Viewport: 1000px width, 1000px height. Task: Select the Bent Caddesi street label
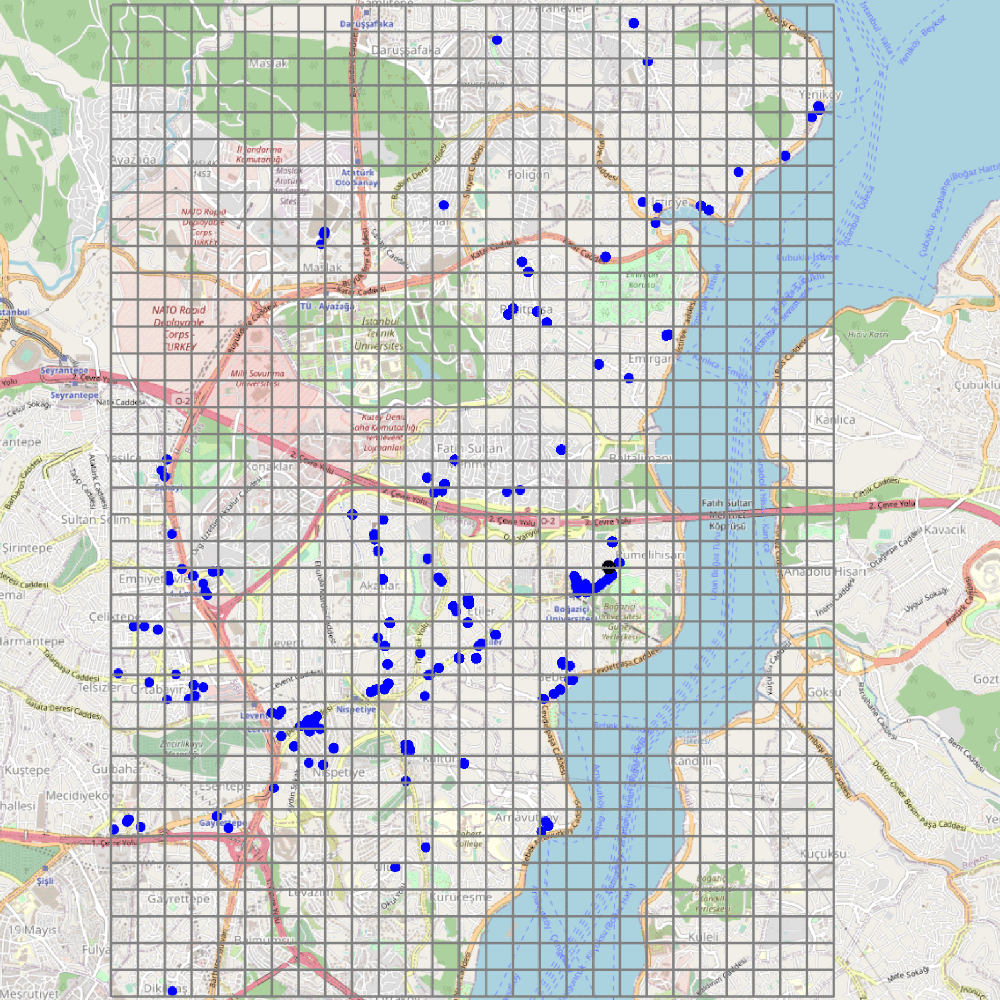point(966,754)
